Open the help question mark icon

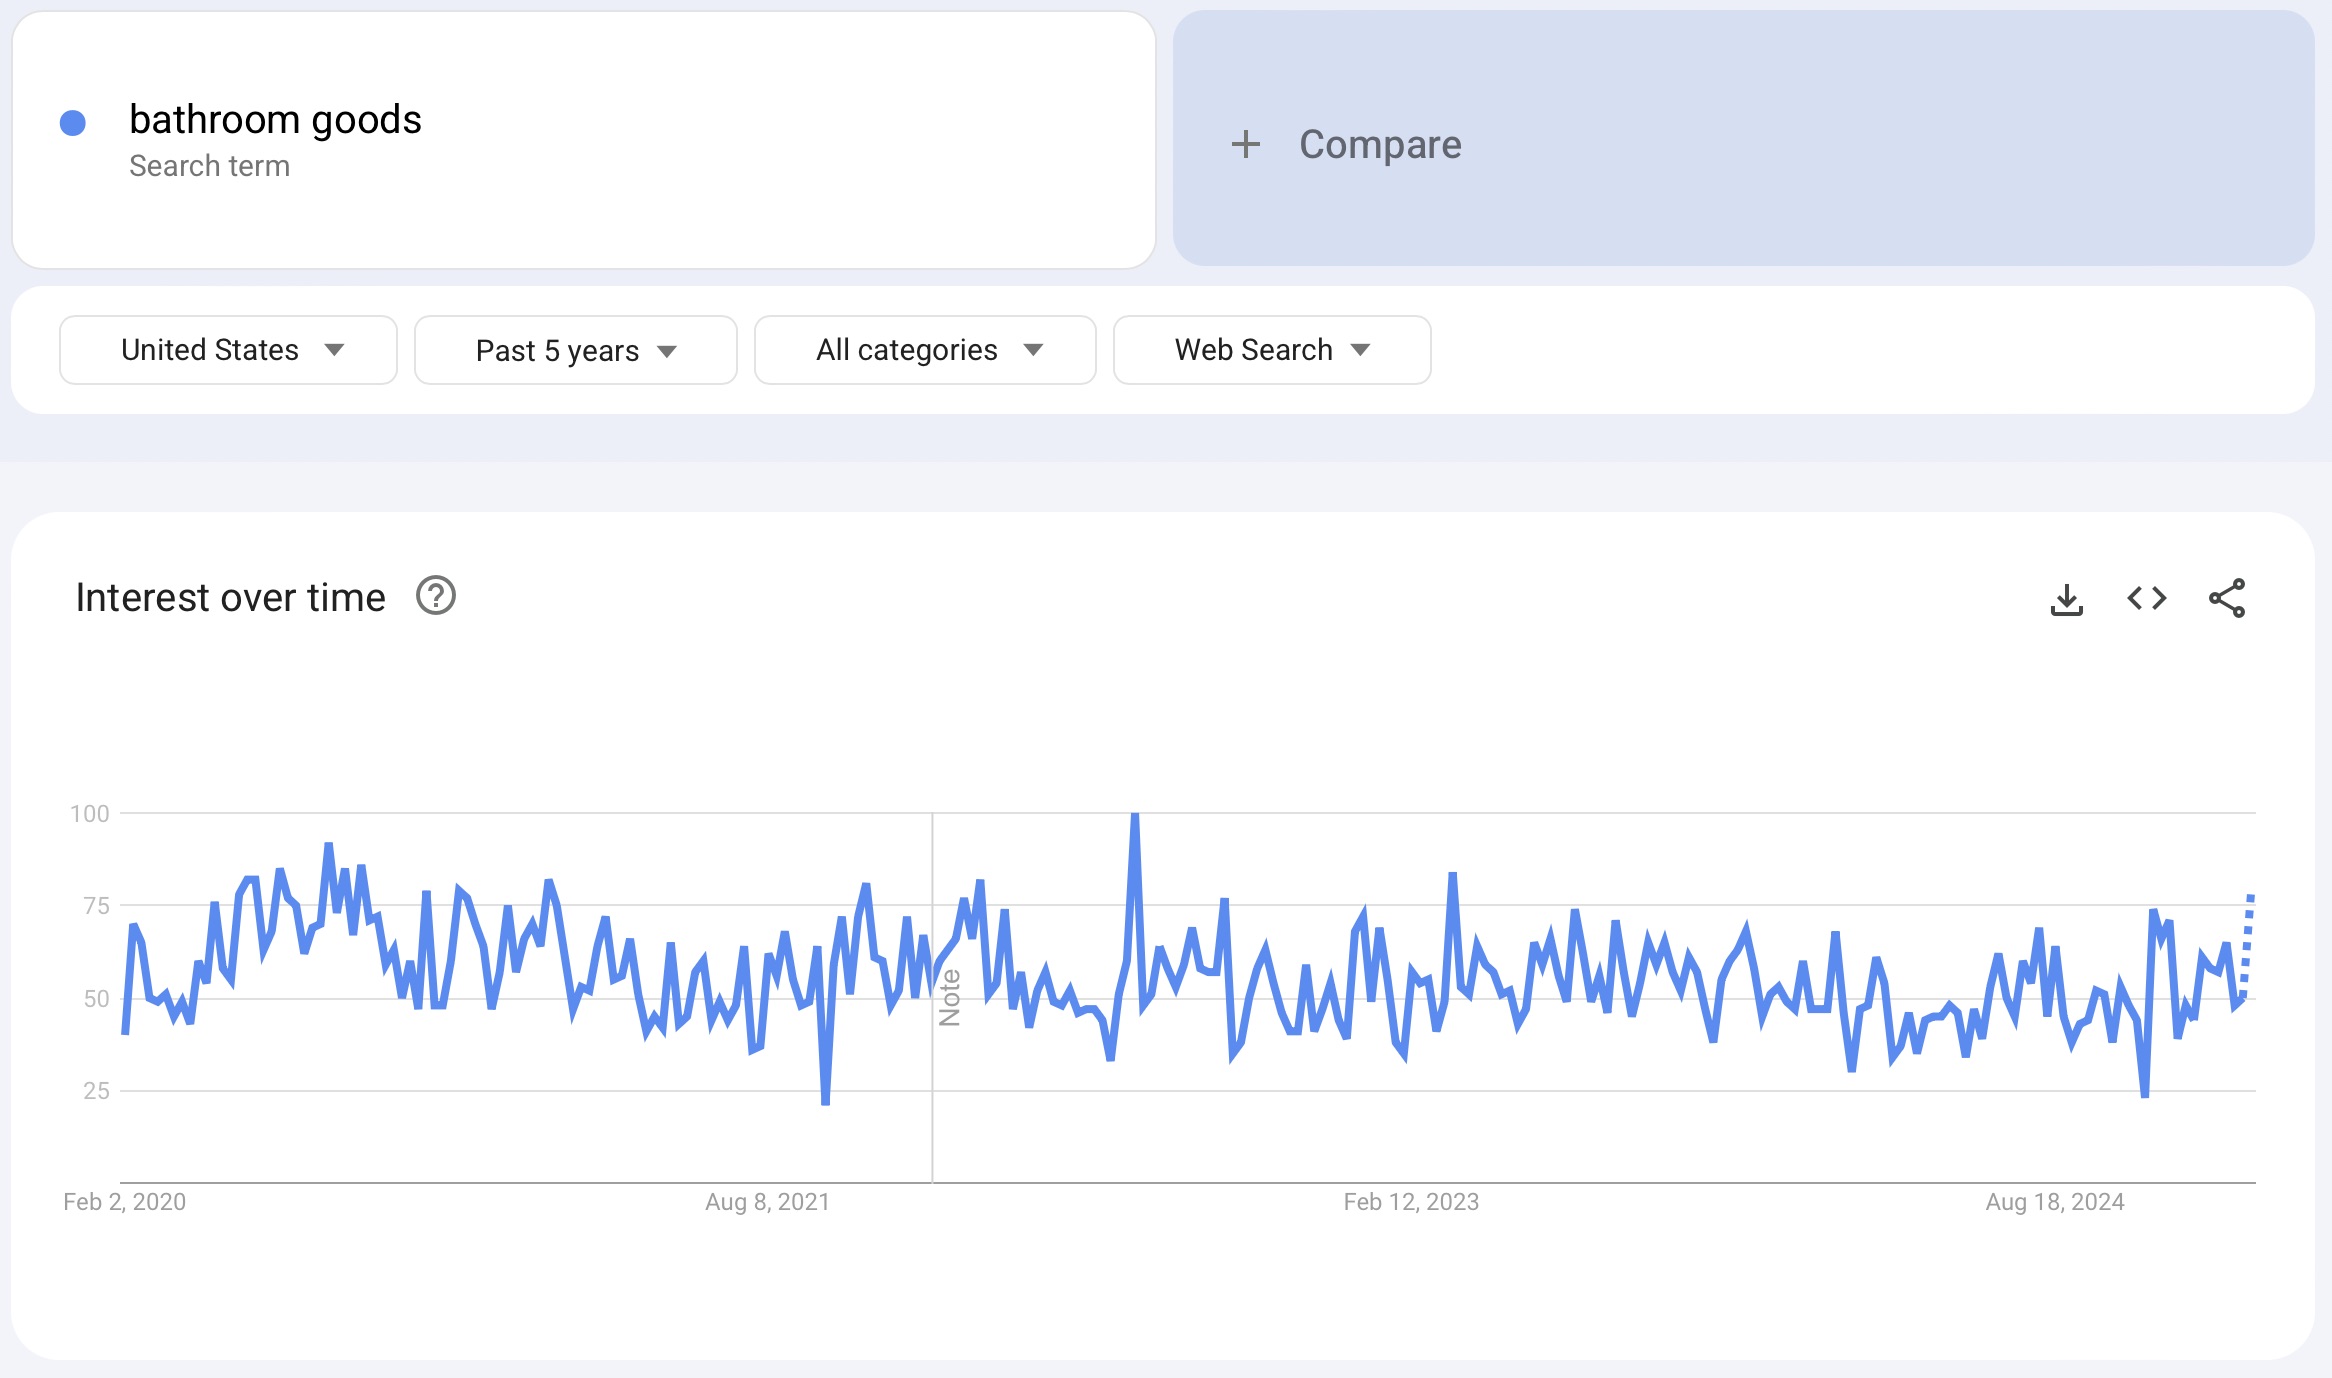(436, 596)
